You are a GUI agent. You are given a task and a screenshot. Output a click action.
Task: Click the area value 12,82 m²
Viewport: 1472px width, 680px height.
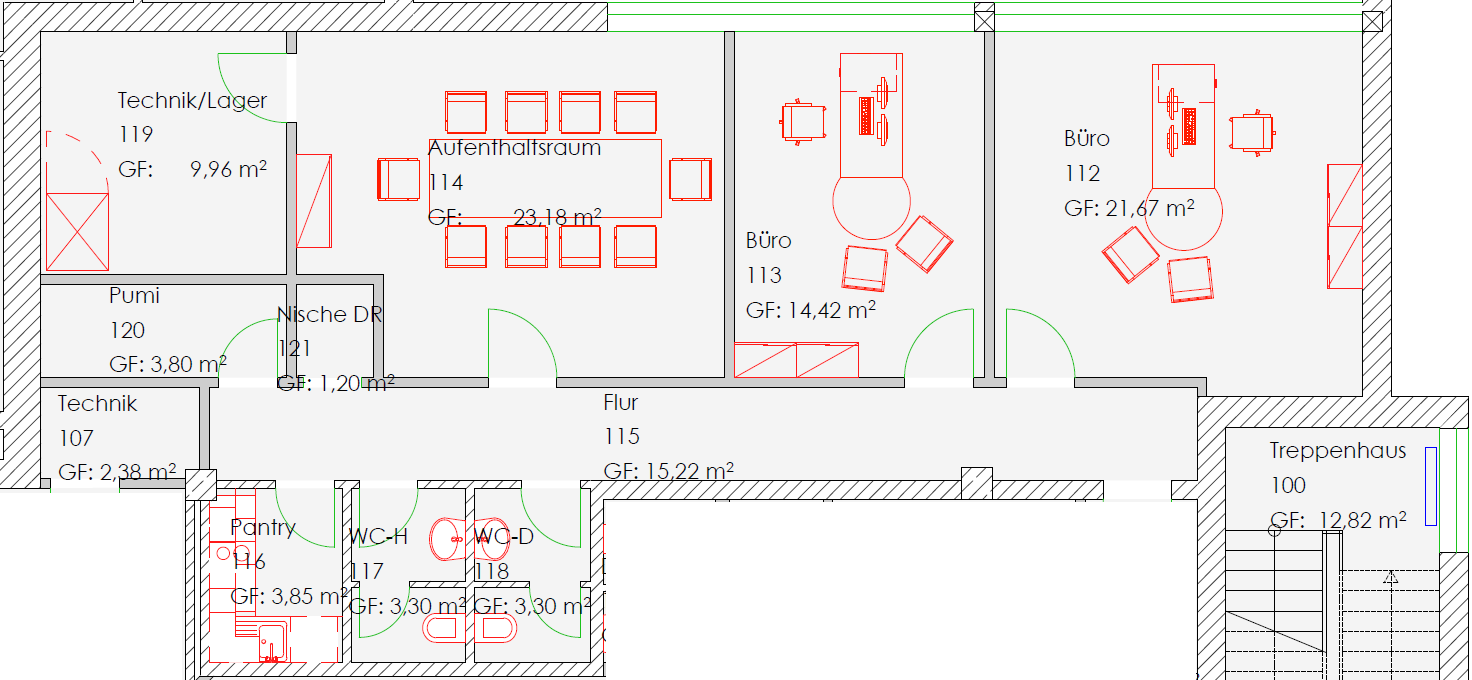tap(1364, 520)
